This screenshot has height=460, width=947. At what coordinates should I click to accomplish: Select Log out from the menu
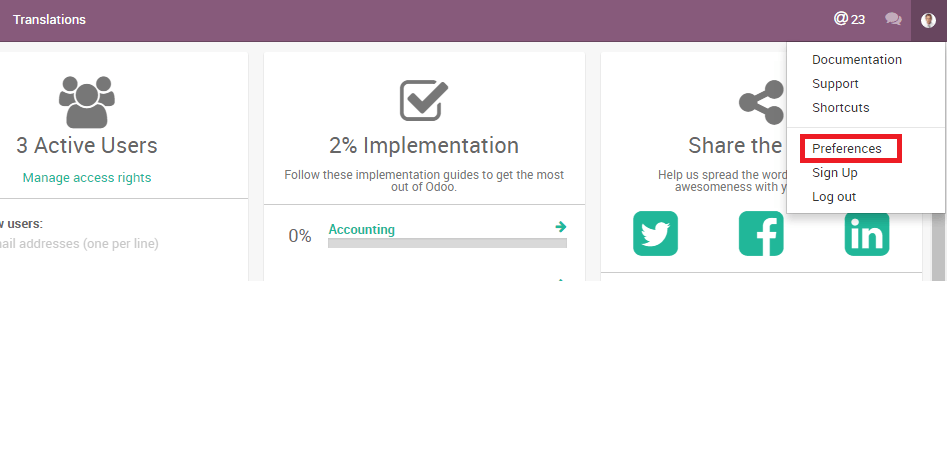click(x=833, y=197)
